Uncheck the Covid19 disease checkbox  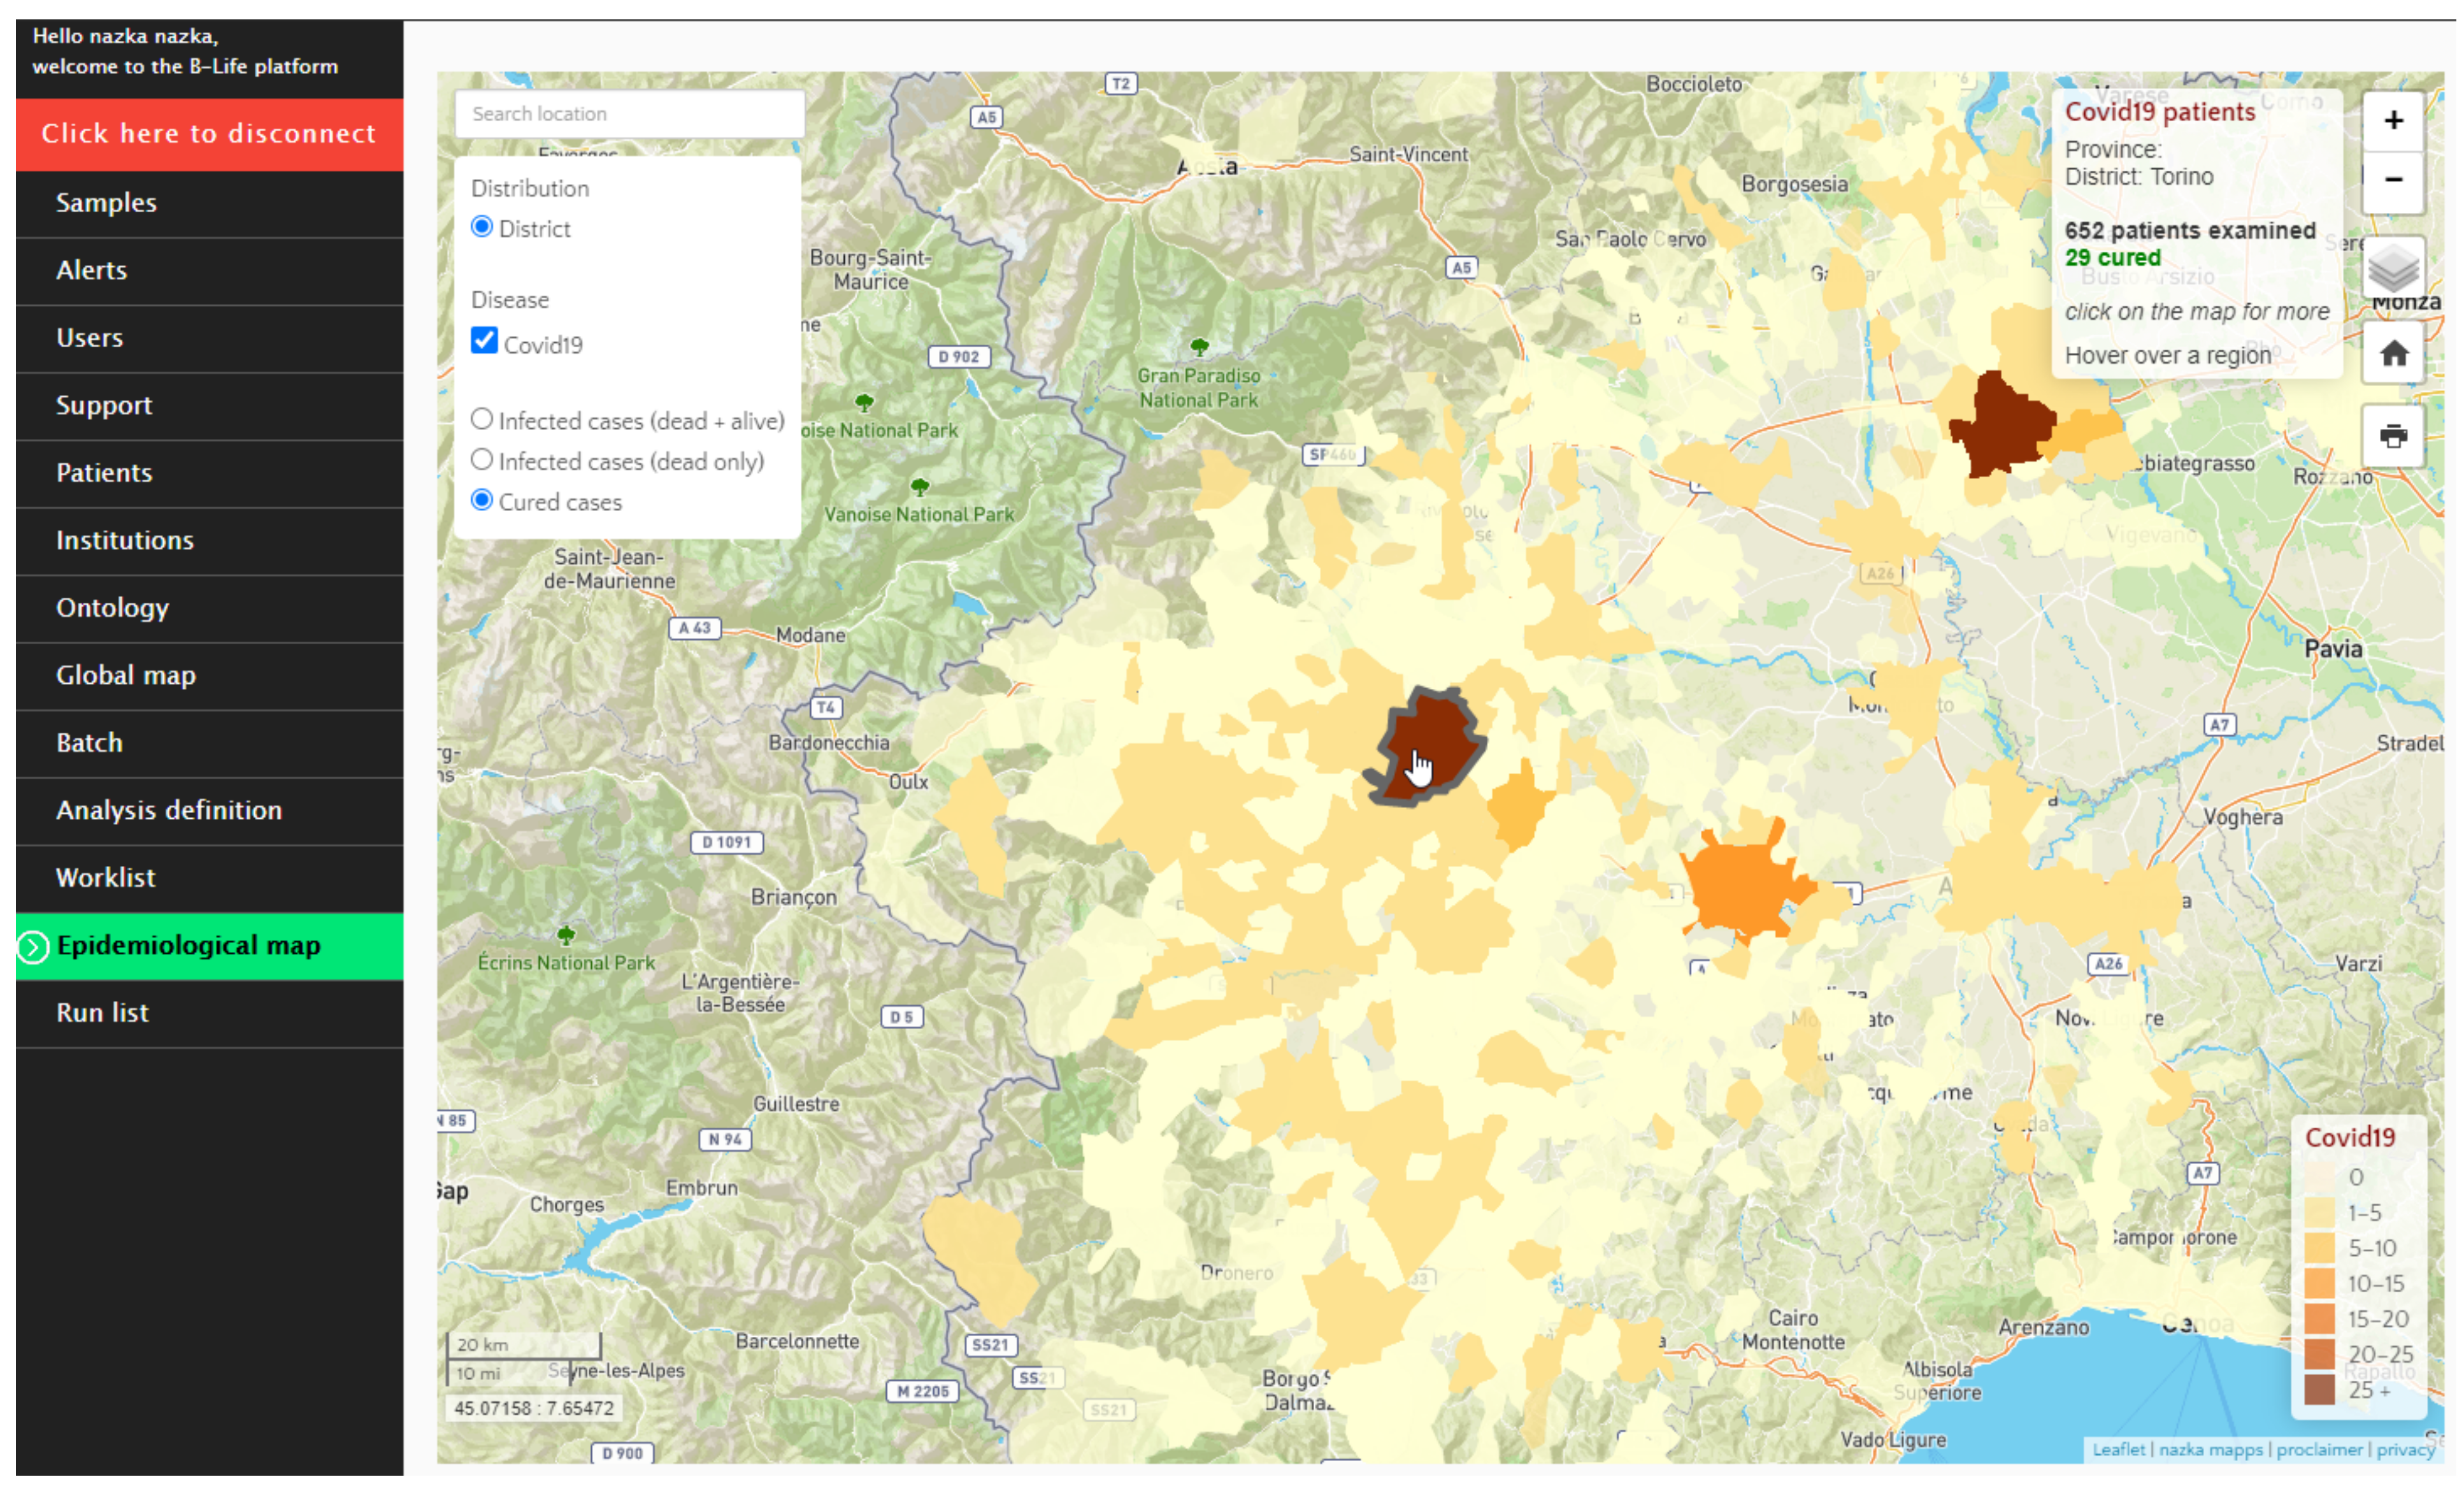[x=484, y=341]
